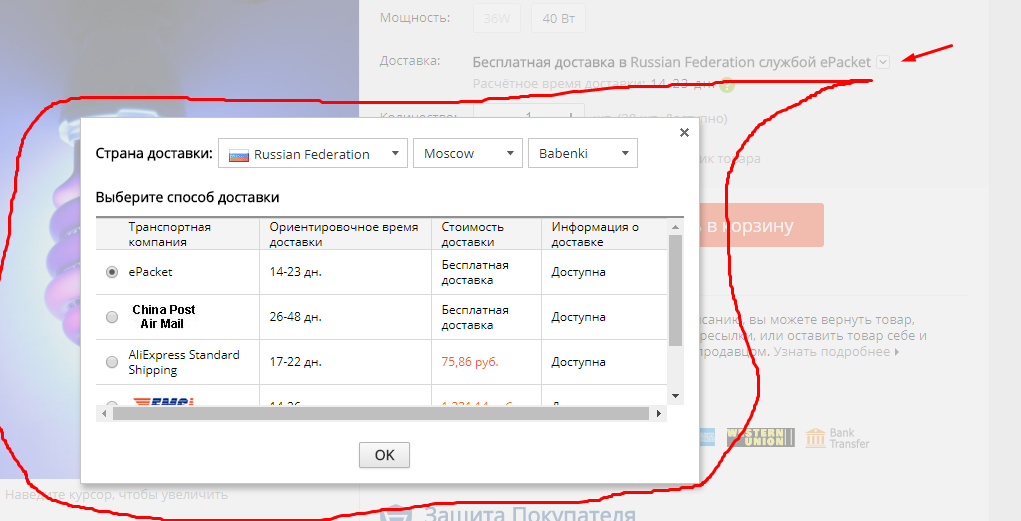
Task: Add to cart with the 'в корзину' button
Action: coord(761,225)
